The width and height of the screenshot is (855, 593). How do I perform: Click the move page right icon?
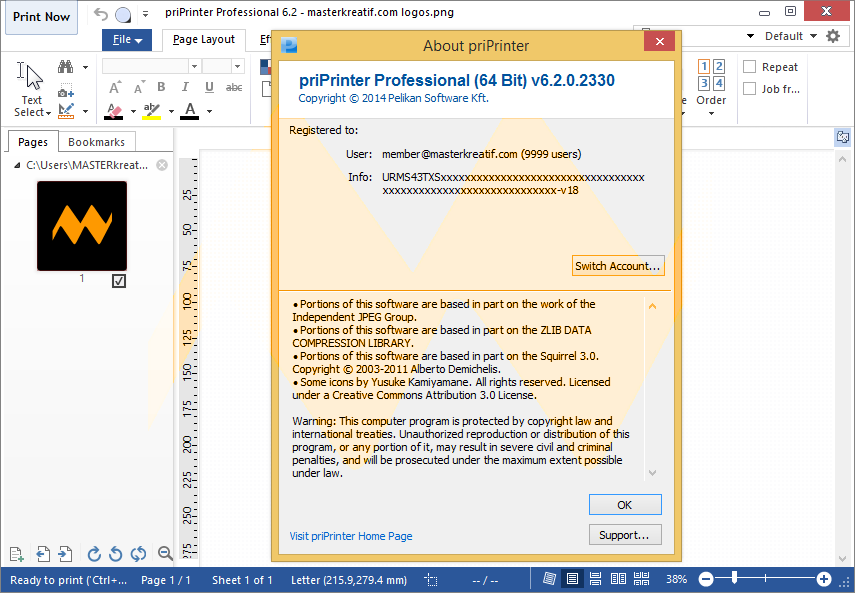[65, 554]
